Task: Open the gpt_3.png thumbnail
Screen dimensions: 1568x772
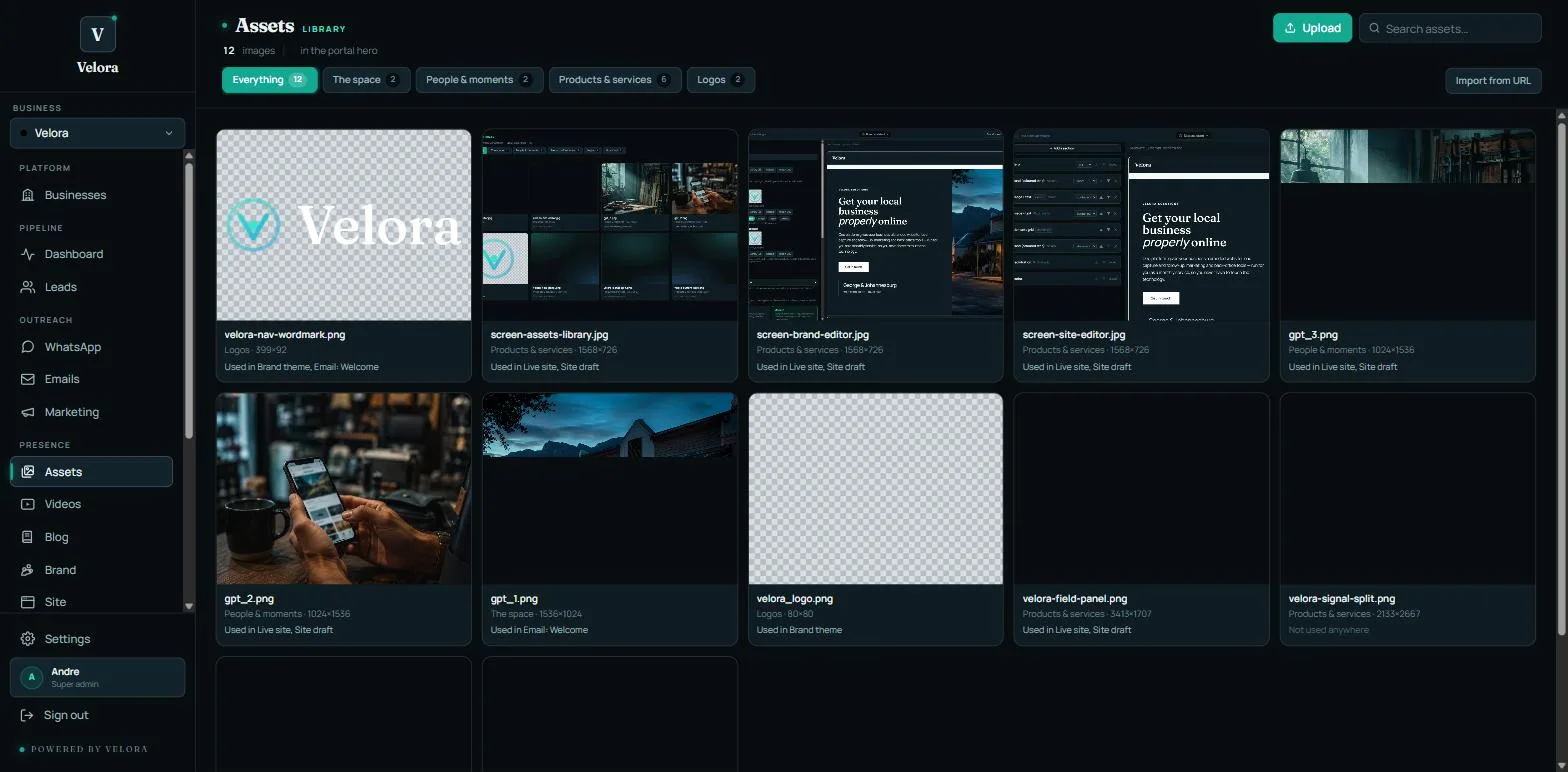Action: click(1408, 225)
